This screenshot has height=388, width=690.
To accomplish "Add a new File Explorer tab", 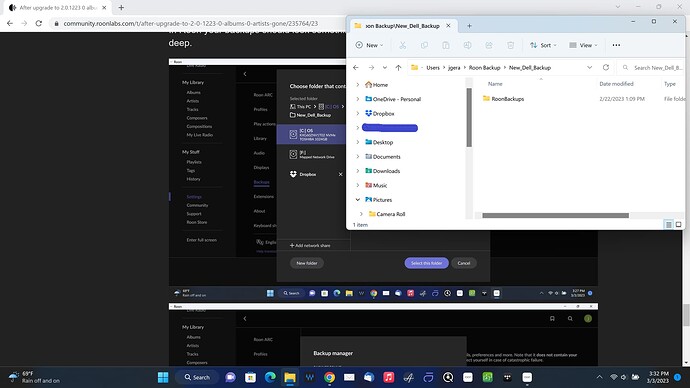I will [469, 26].
